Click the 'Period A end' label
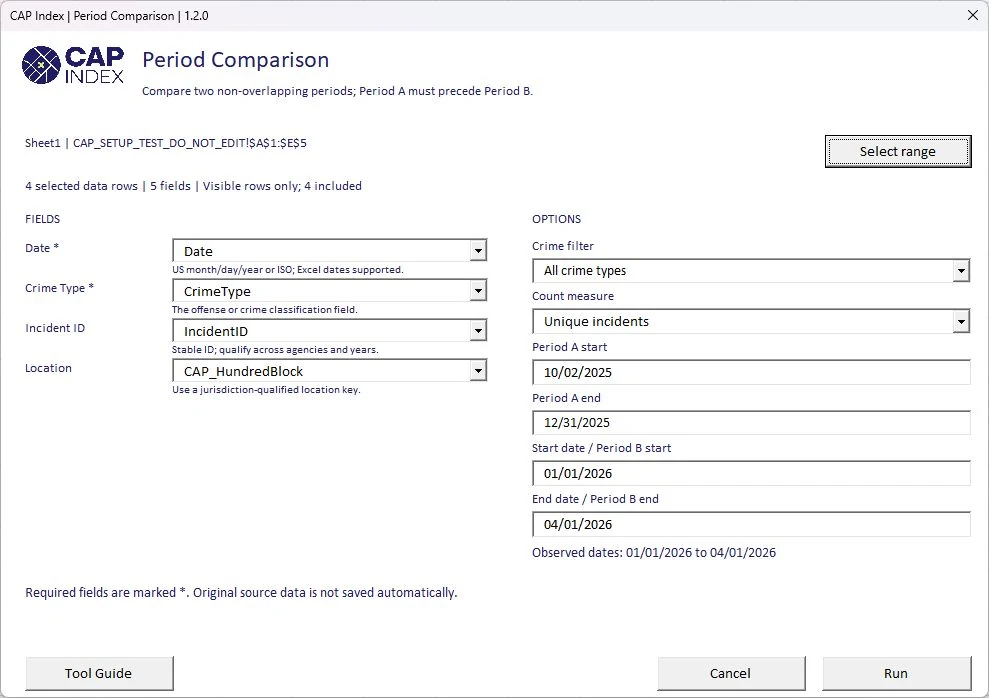Image resolution: width=989 pixels, height=698 pixels. point(566,398)
